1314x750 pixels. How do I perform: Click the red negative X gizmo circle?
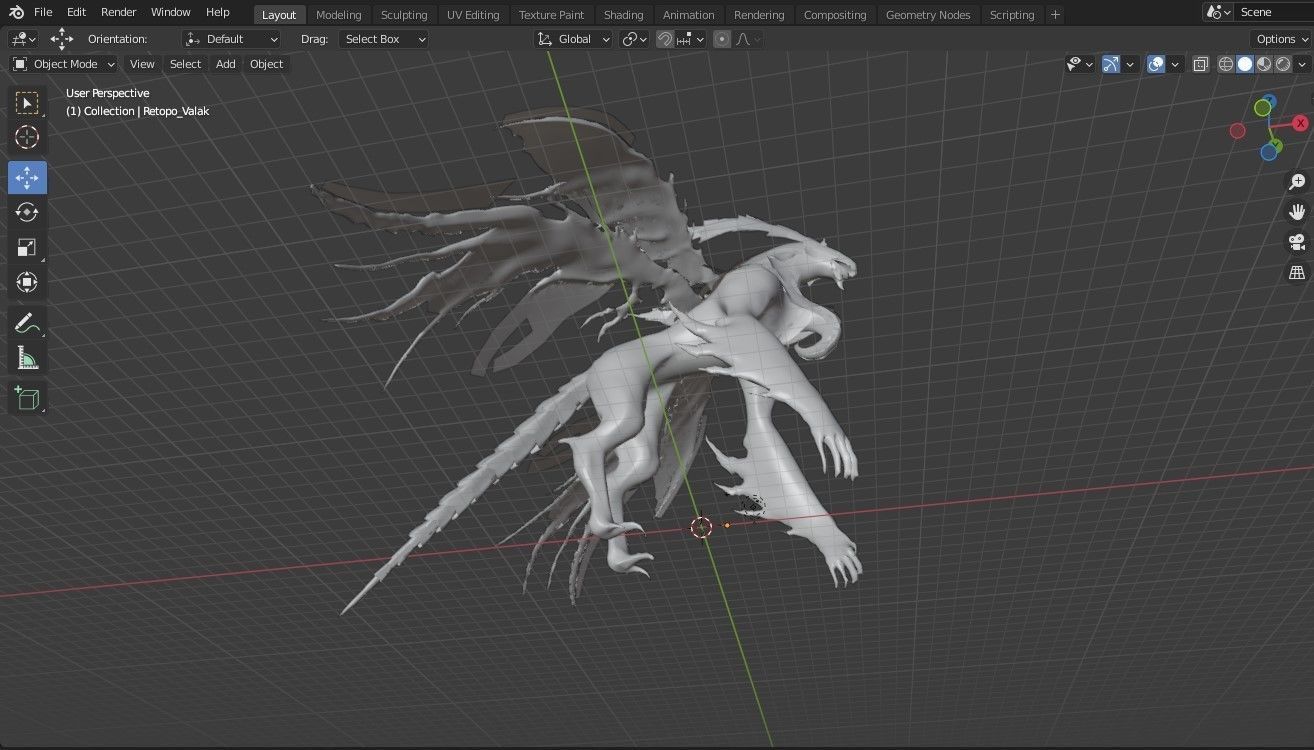click(x=1237, y=131)
